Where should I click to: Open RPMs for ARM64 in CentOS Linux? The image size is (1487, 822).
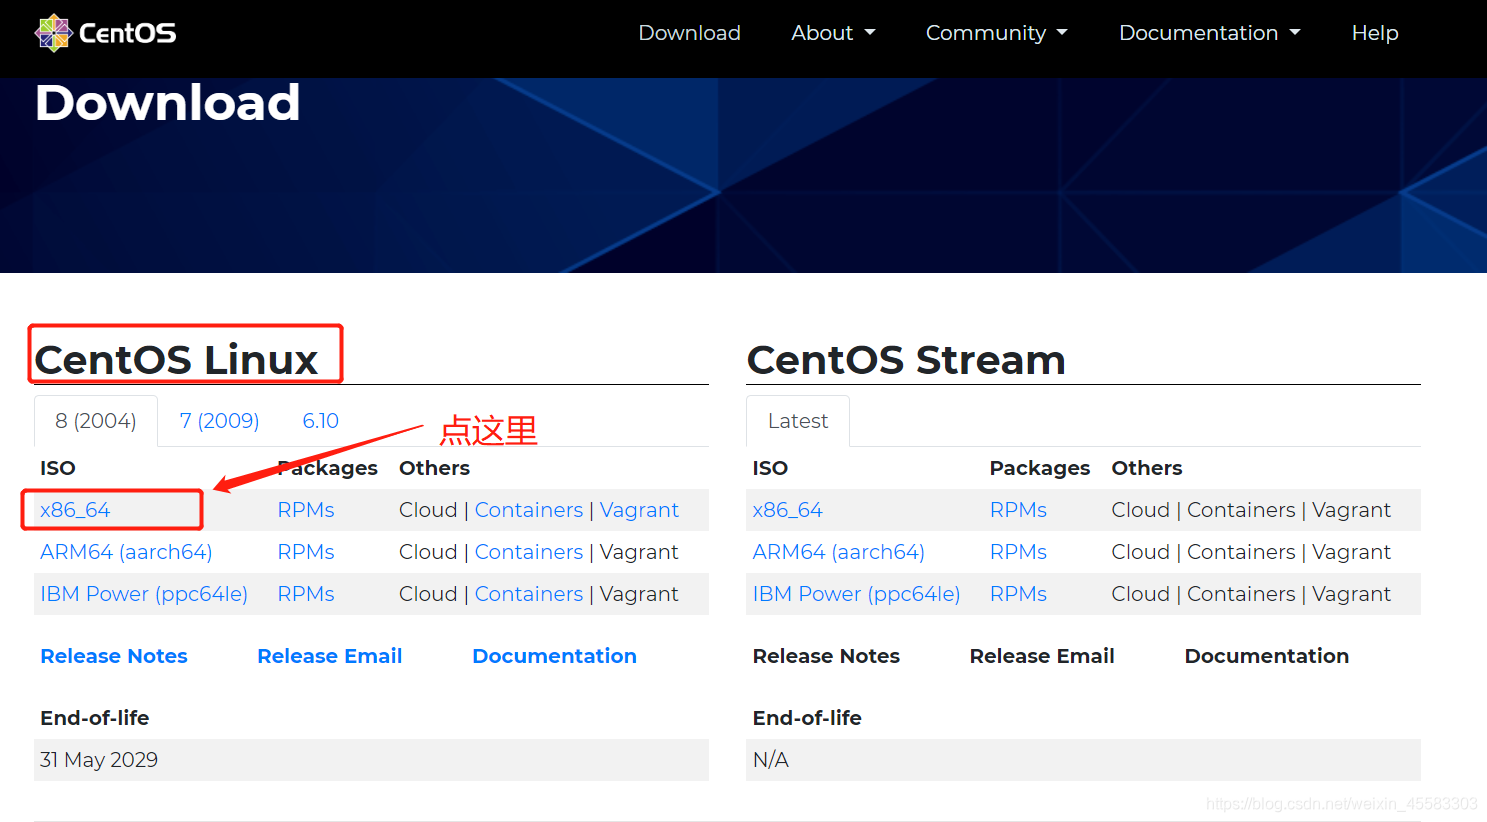click(x=306, y=552)
